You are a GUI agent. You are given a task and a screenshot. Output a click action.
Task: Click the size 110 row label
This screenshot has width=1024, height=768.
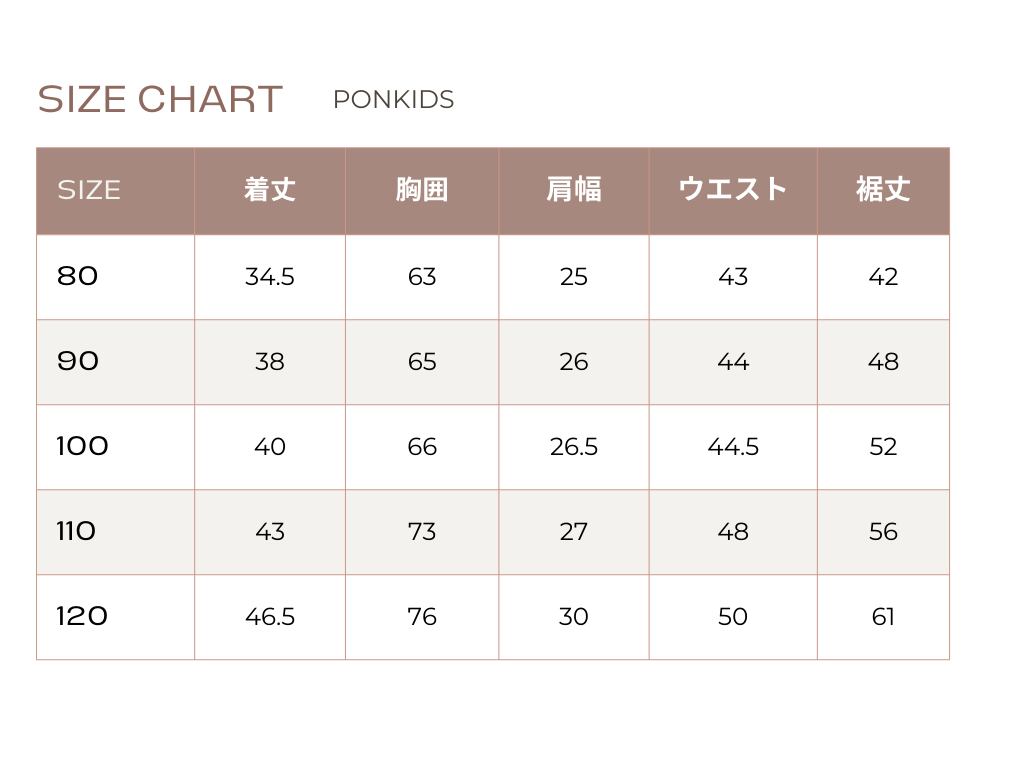pos(77,531)
